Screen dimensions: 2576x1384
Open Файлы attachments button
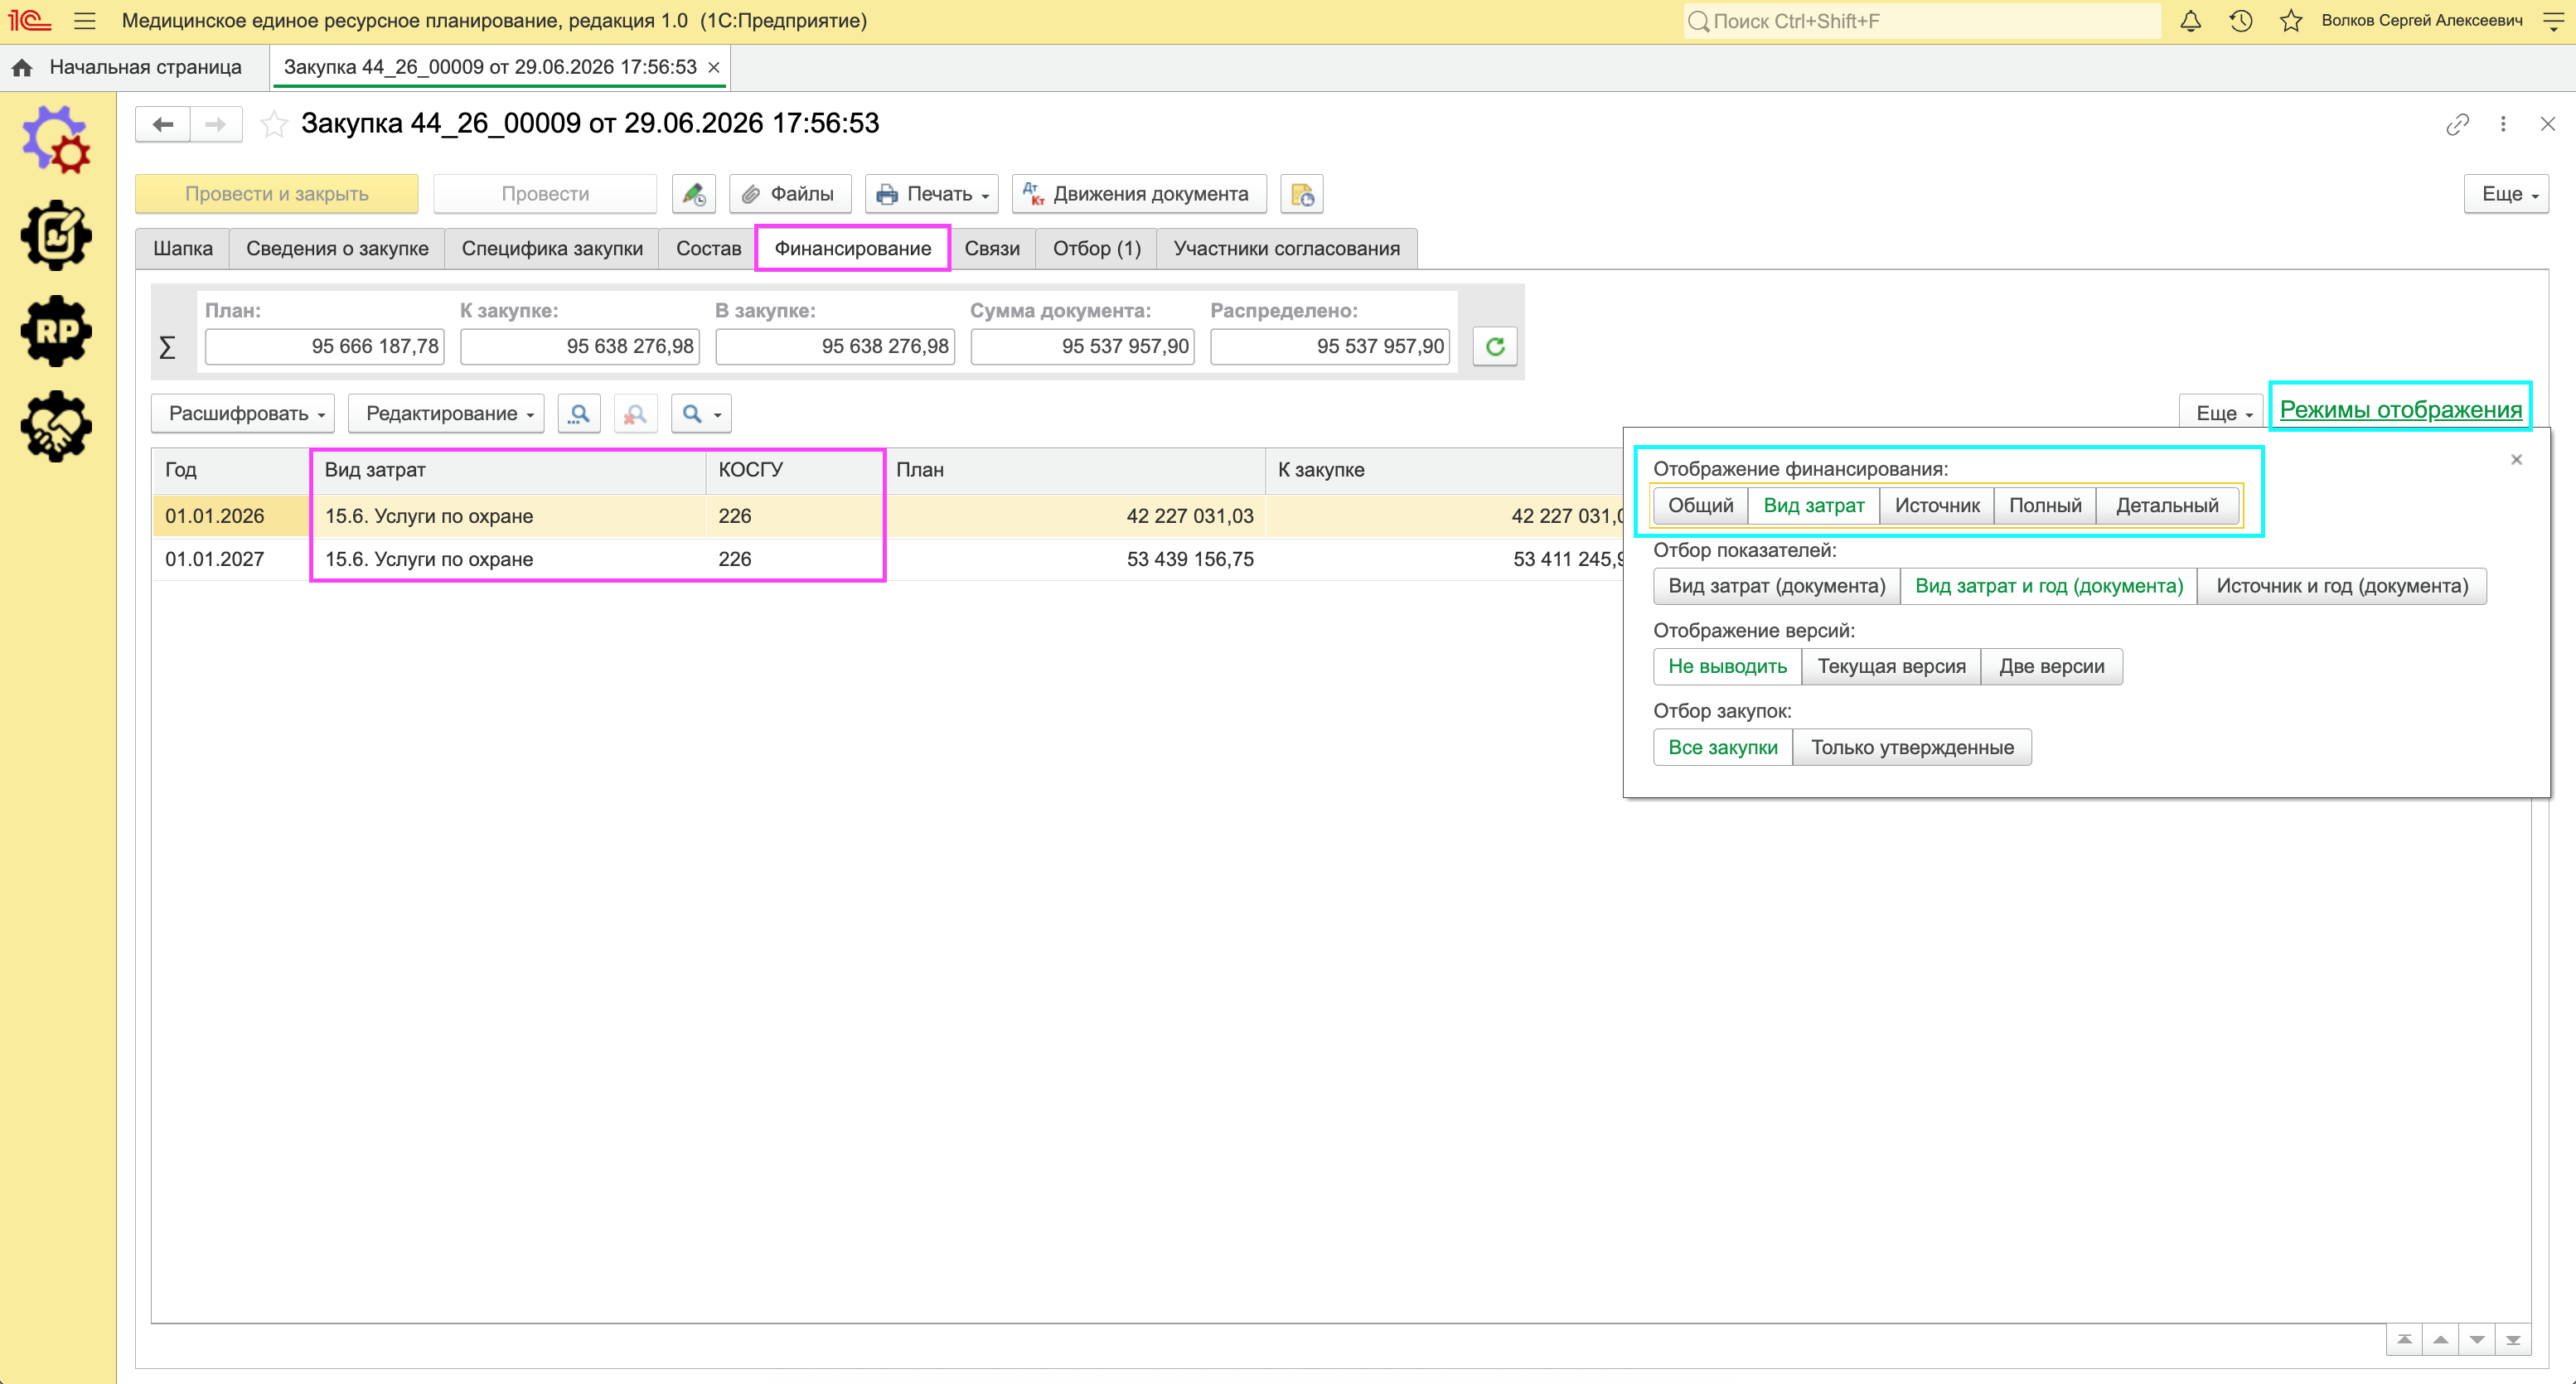[x=790, y=194]
